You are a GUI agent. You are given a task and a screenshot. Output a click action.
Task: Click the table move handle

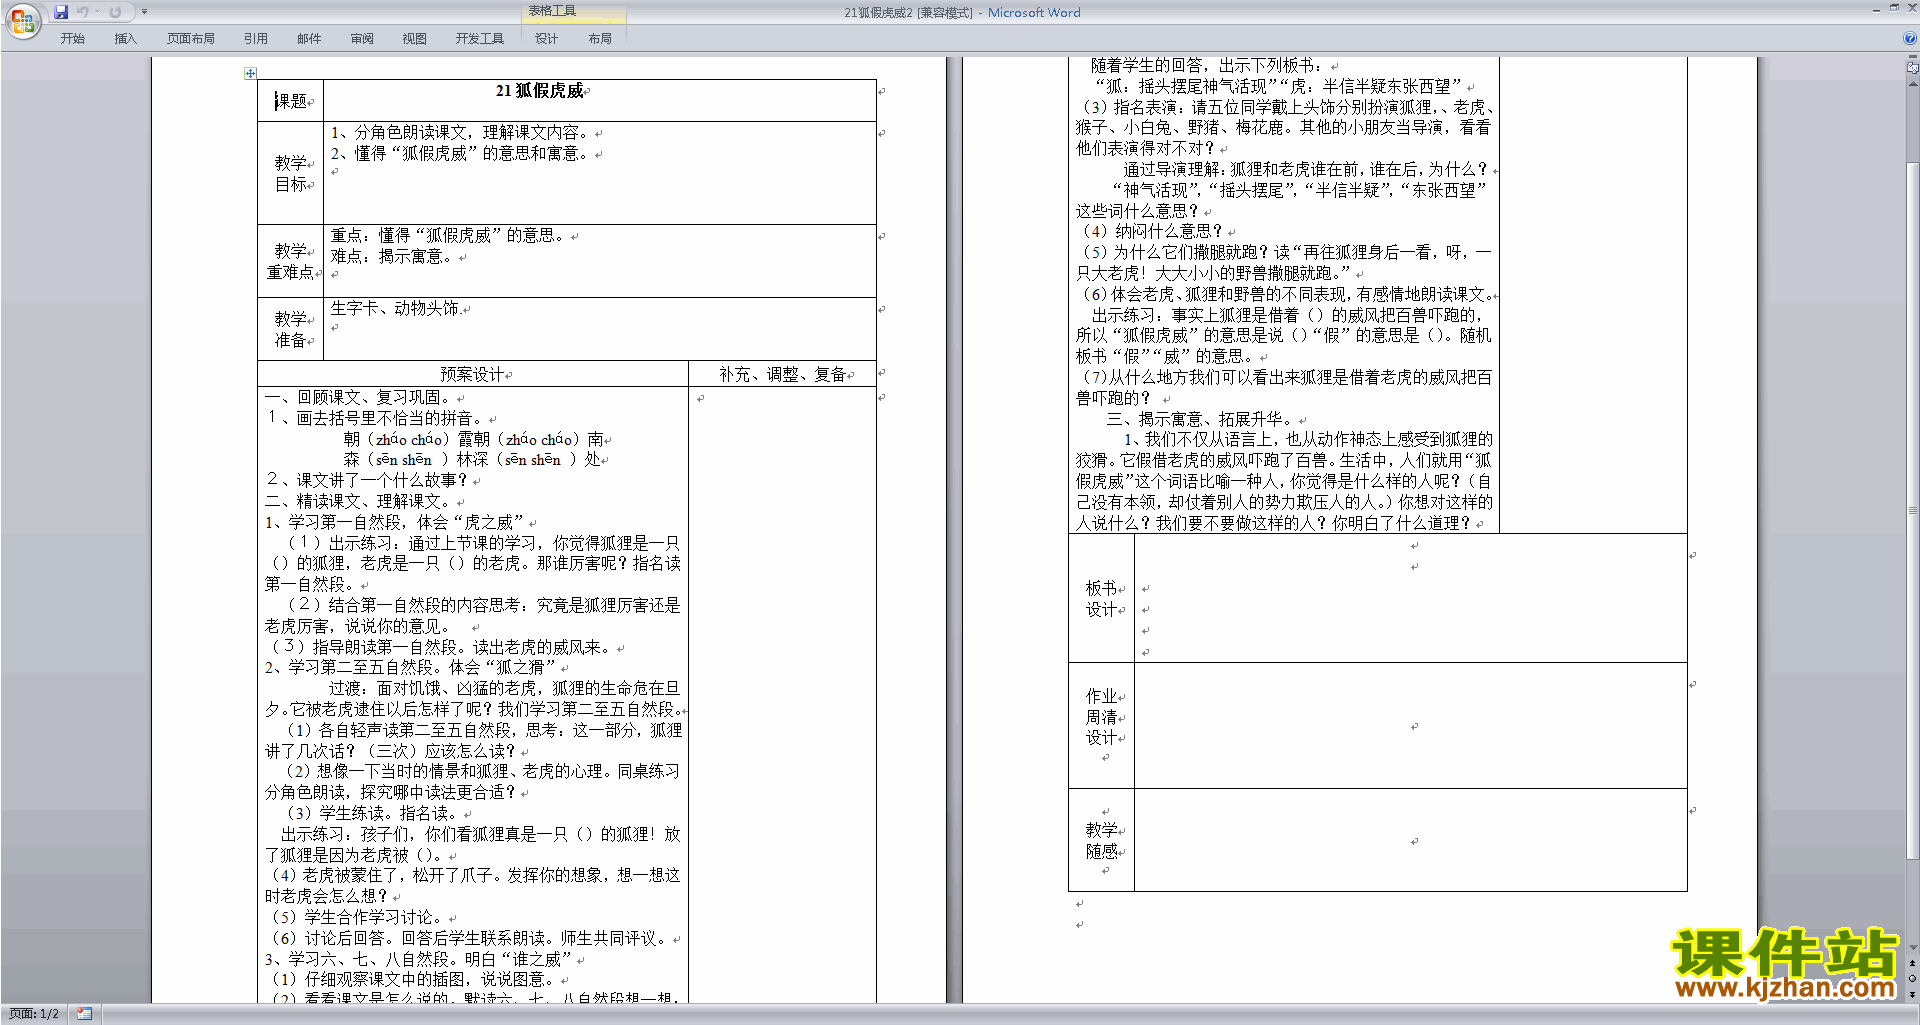(x=250, y=73)
